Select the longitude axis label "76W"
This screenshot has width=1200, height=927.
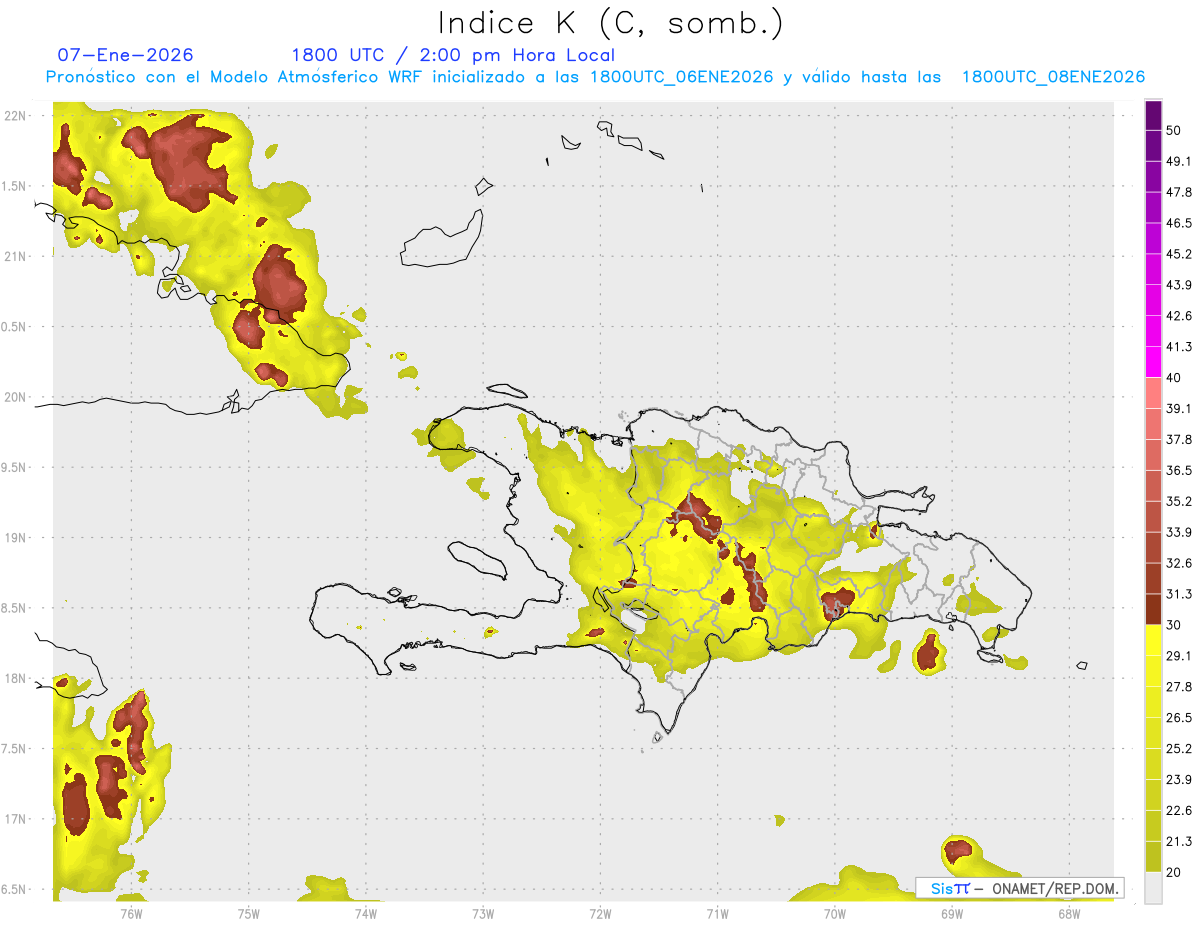pos(131,914)
